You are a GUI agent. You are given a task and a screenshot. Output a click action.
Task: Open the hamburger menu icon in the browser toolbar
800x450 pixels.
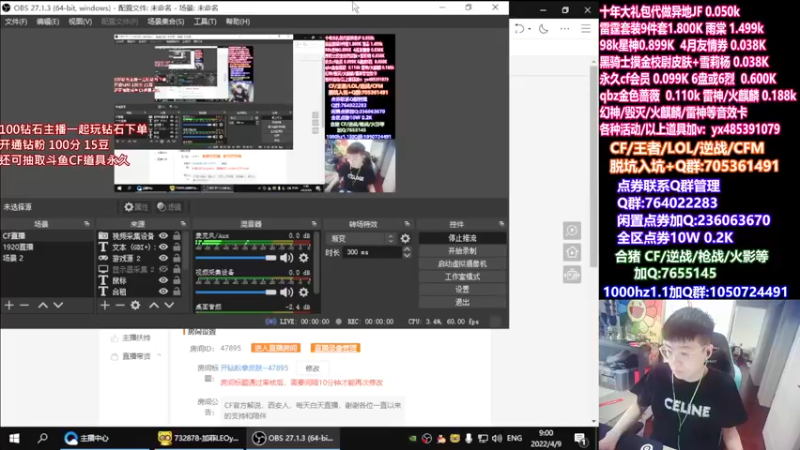(x=586, y=29)
